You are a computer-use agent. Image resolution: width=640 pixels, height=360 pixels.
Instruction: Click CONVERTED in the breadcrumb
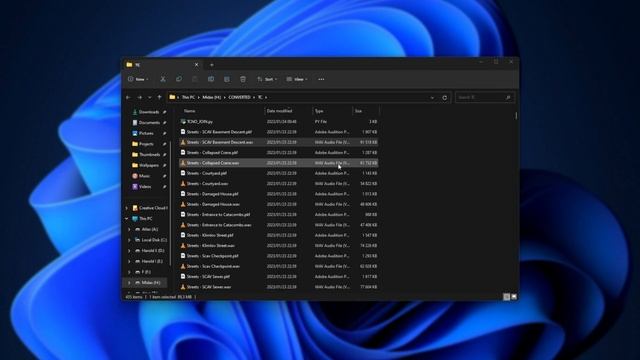point(240,97)
